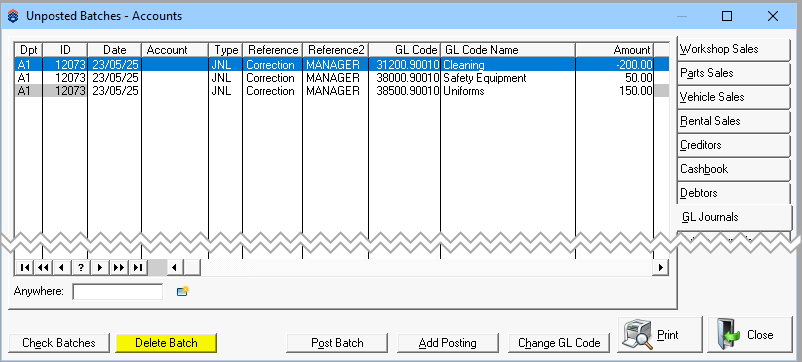Click GL code 38500.90010
Image resolution: width=802 pixels, height=362 pixels.
pos(405,91)
